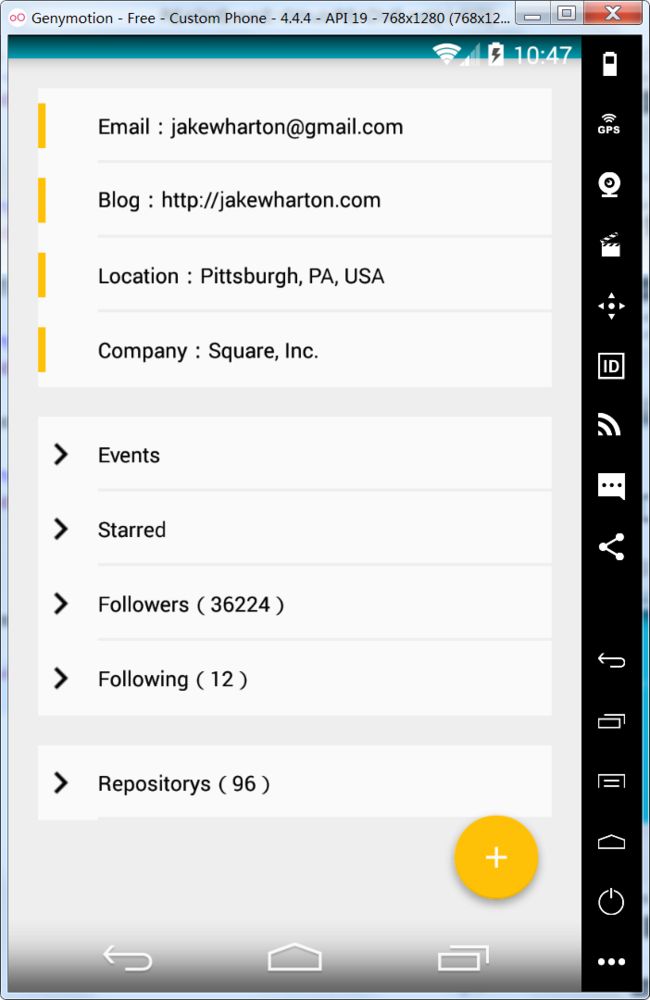Screen dimensions: 650x1000
Task: Expand the Starred row chevron
Action: [61, 529]
